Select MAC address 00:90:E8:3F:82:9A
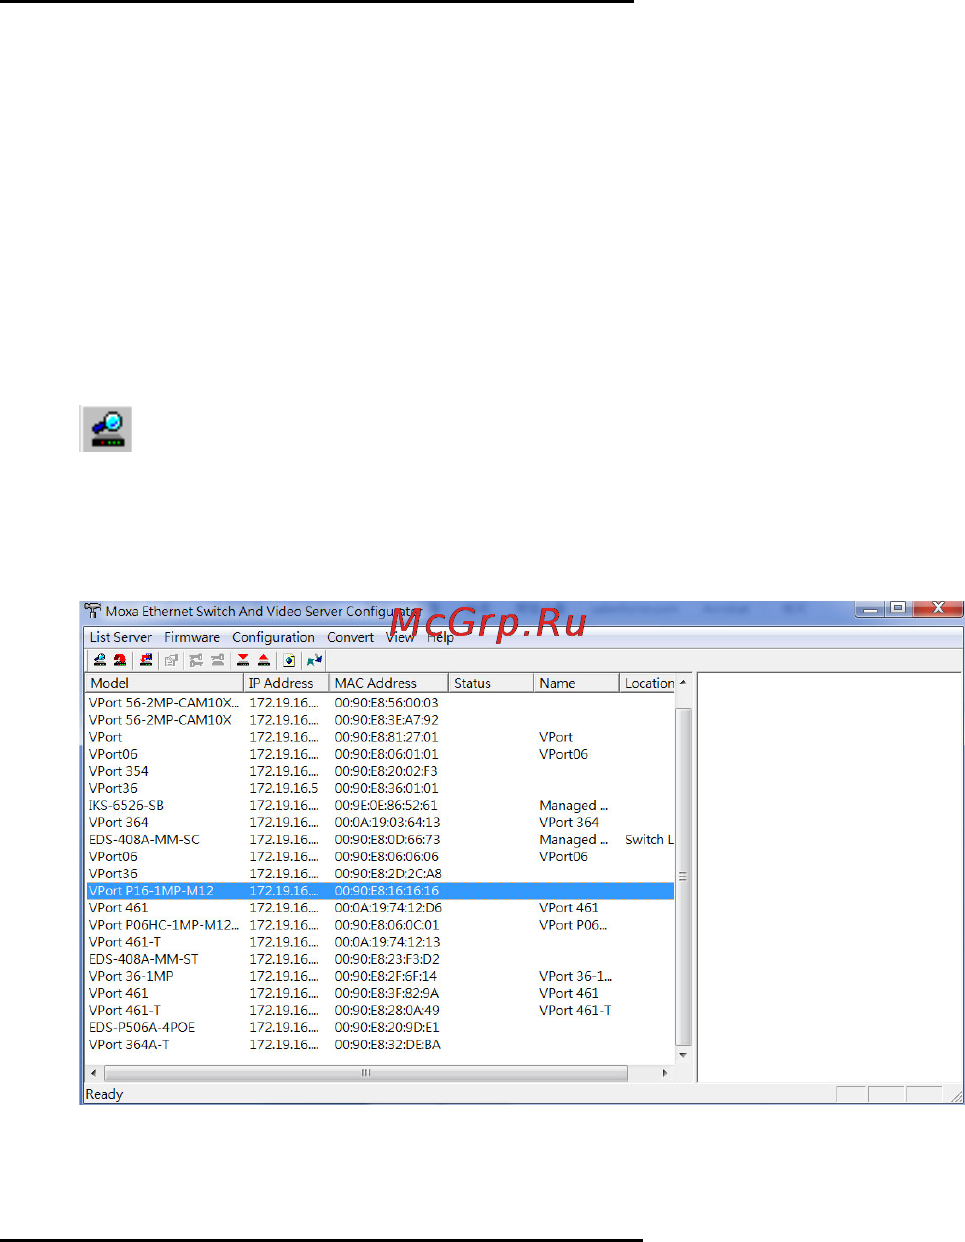 (387, 993)
